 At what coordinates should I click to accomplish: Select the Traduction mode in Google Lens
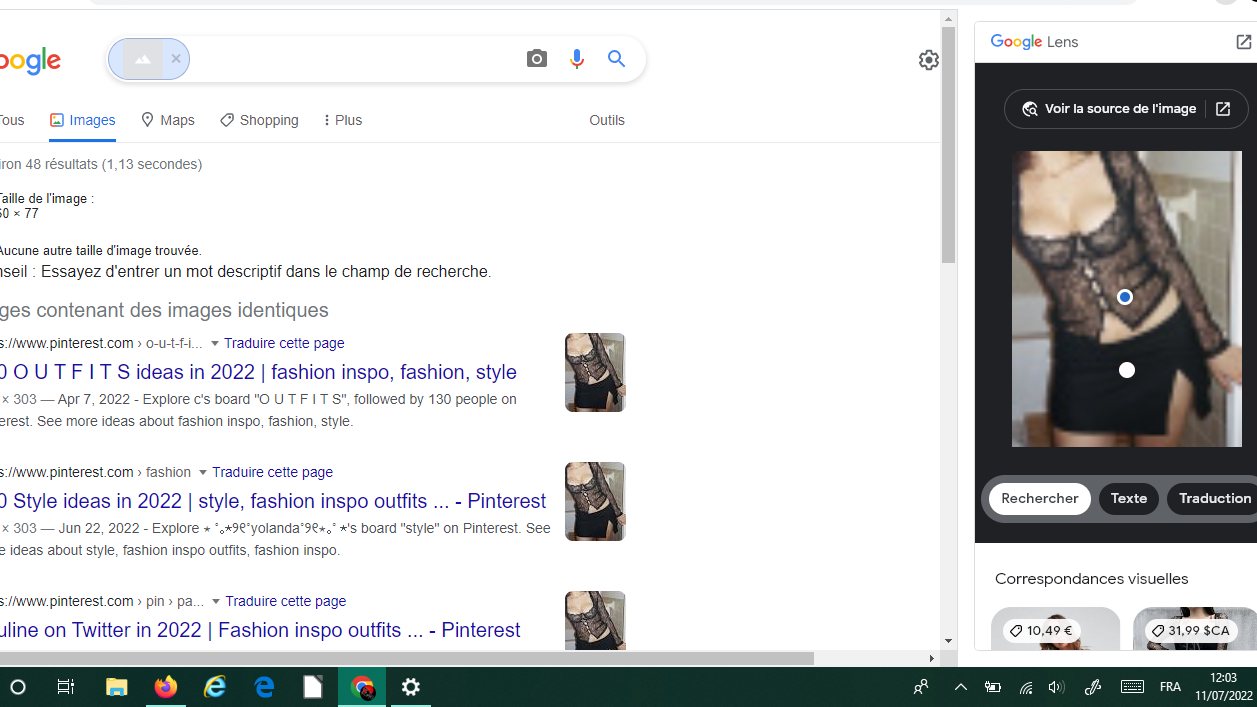(x=1213, y=499)
